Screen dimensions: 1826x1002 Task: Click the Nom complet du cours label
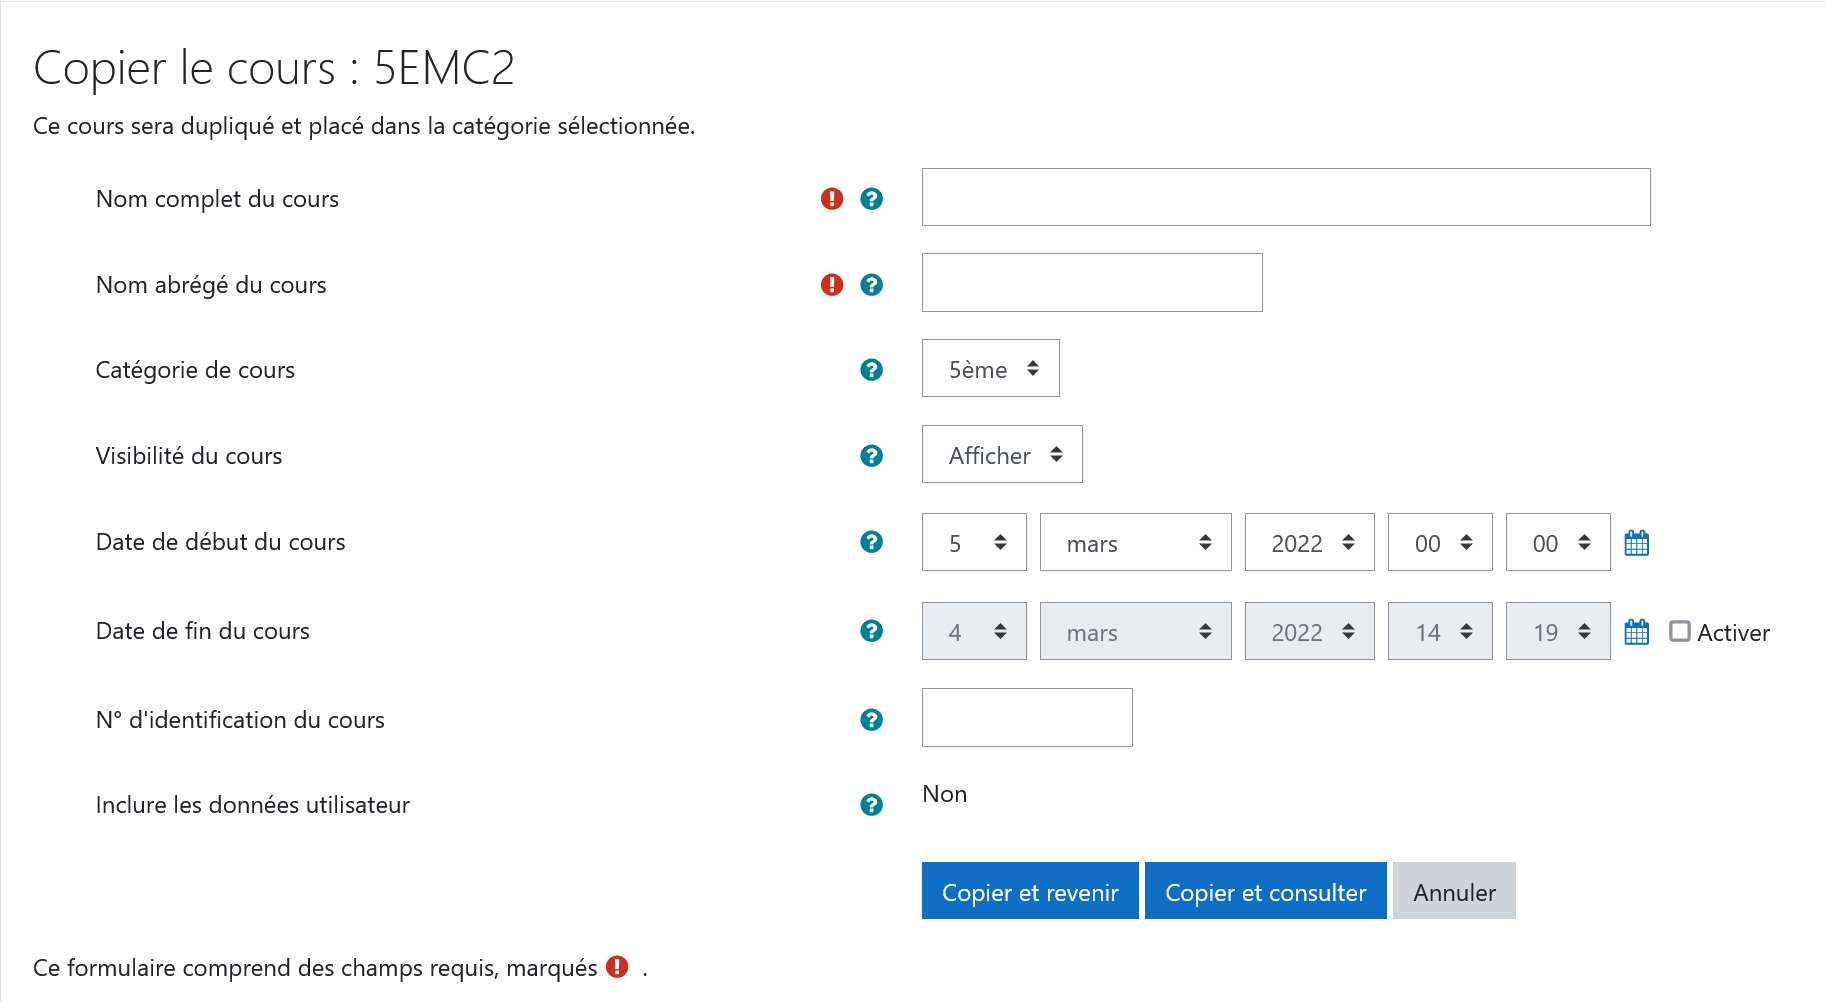coord(217,199)
